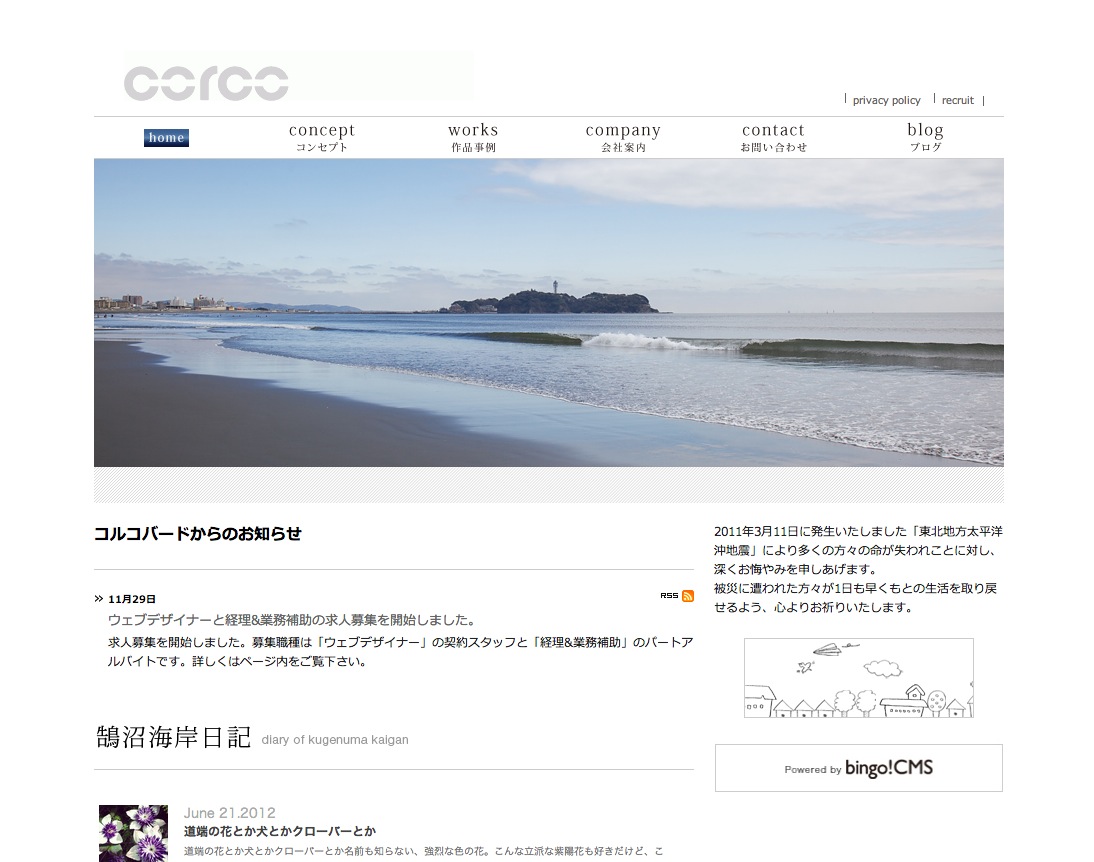Navigate to the contact page
The image size is (1094, 862).
773,137
